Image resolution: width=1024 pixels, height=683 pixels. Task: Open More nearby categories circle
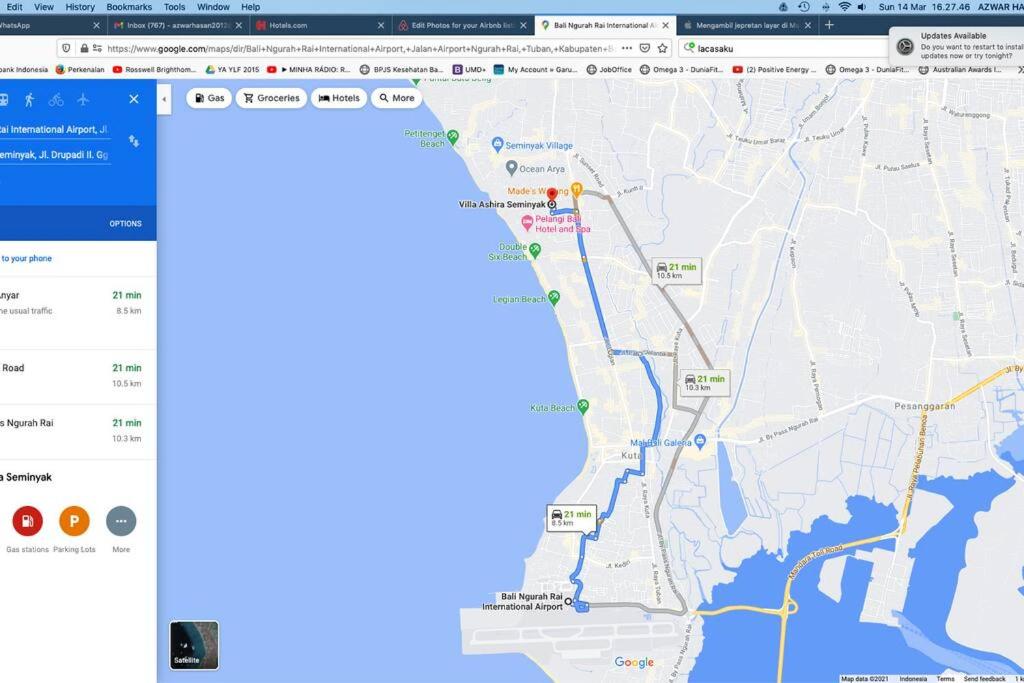pyautogui.click(x=121, y=521)
